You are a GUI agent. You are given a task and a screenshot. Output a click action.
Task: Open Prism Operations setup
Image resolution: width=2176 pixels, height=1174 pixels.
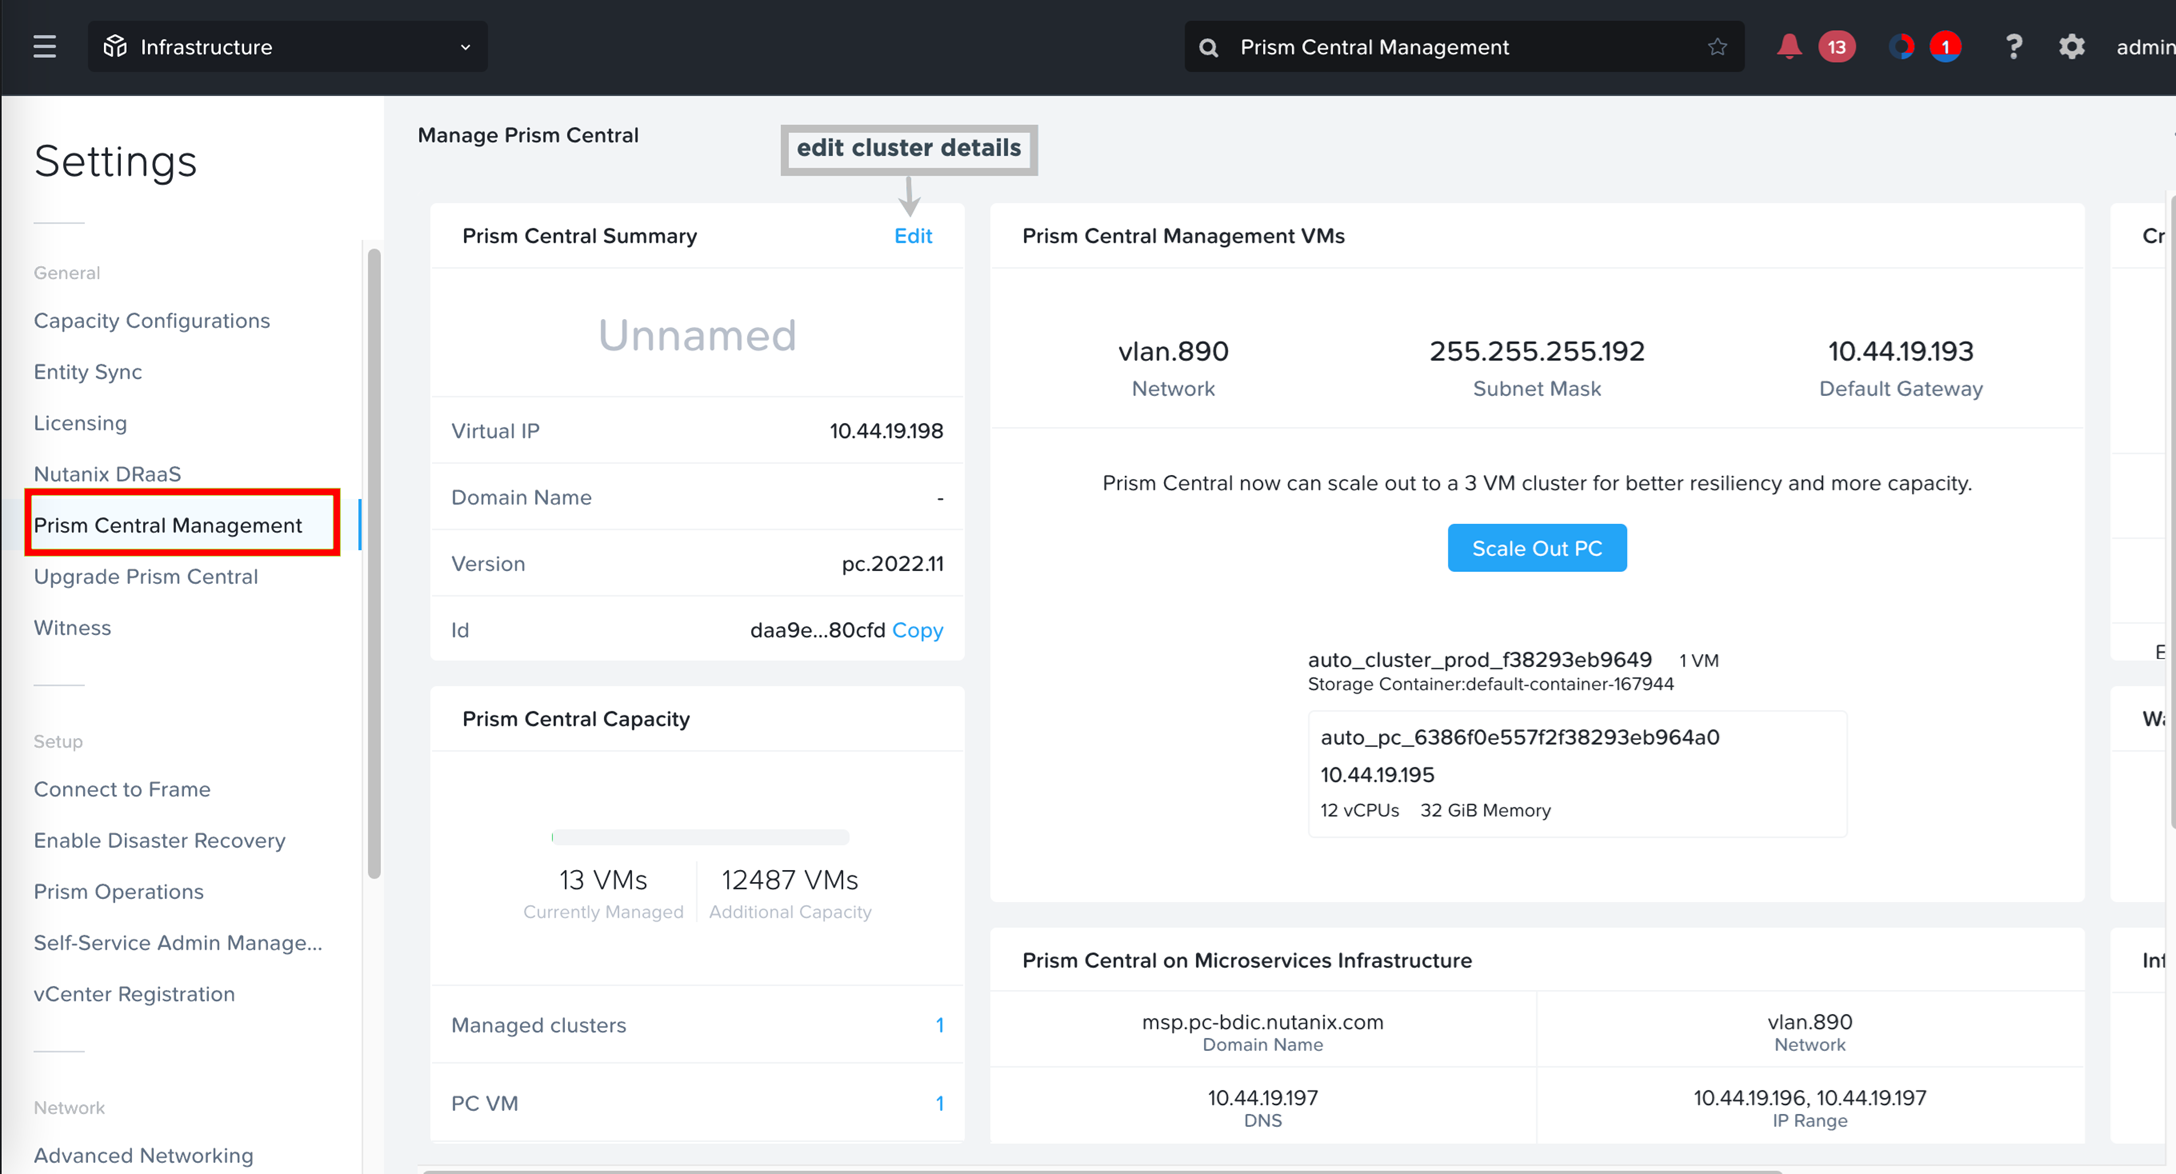point(119,892)
